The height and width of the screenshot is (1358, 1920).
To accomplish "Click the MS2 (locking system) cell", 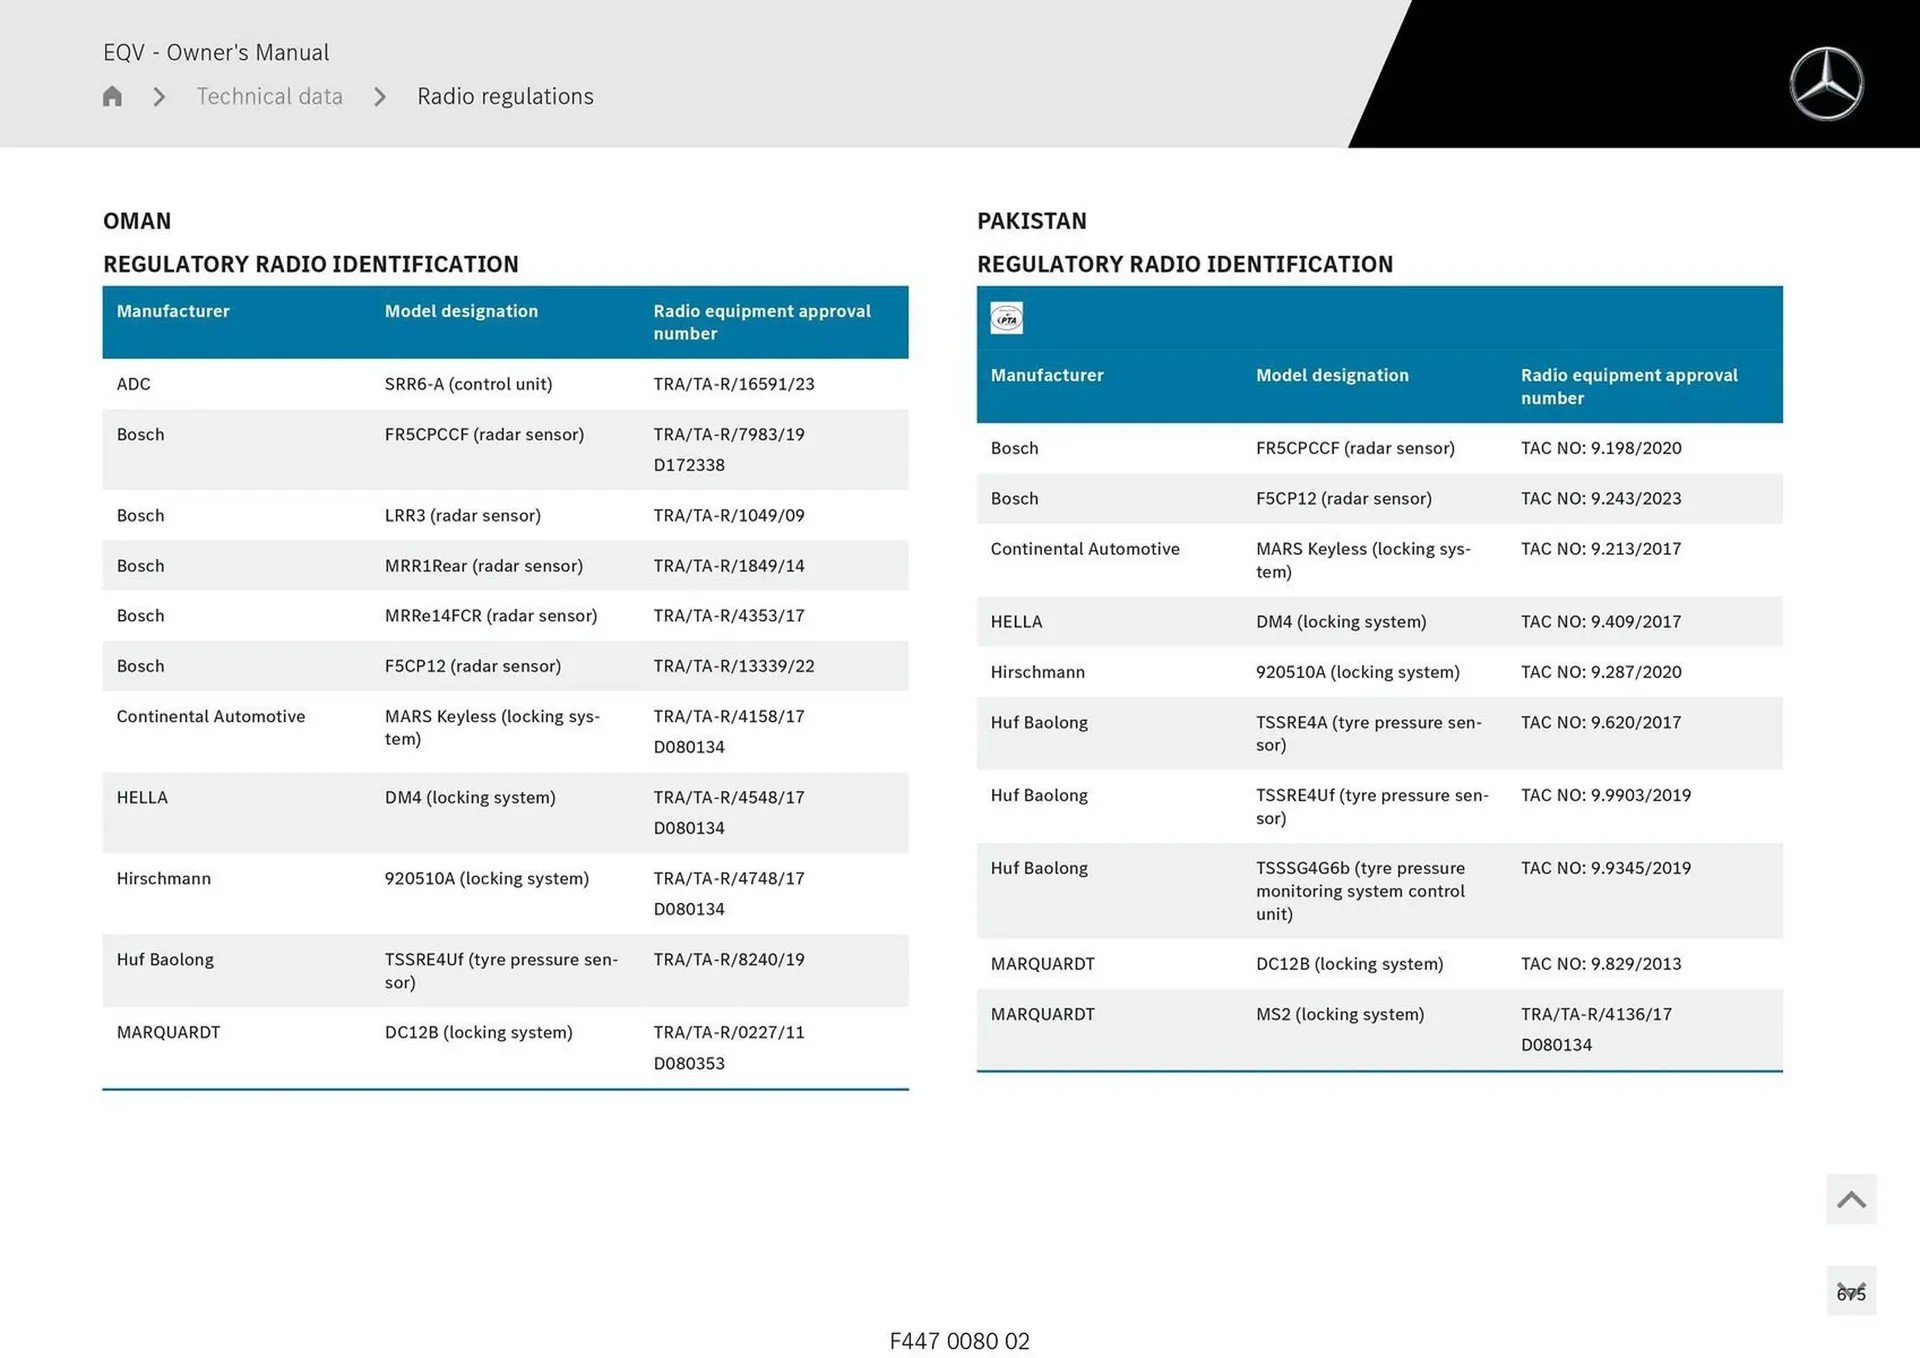I will click(1339, 1014).
